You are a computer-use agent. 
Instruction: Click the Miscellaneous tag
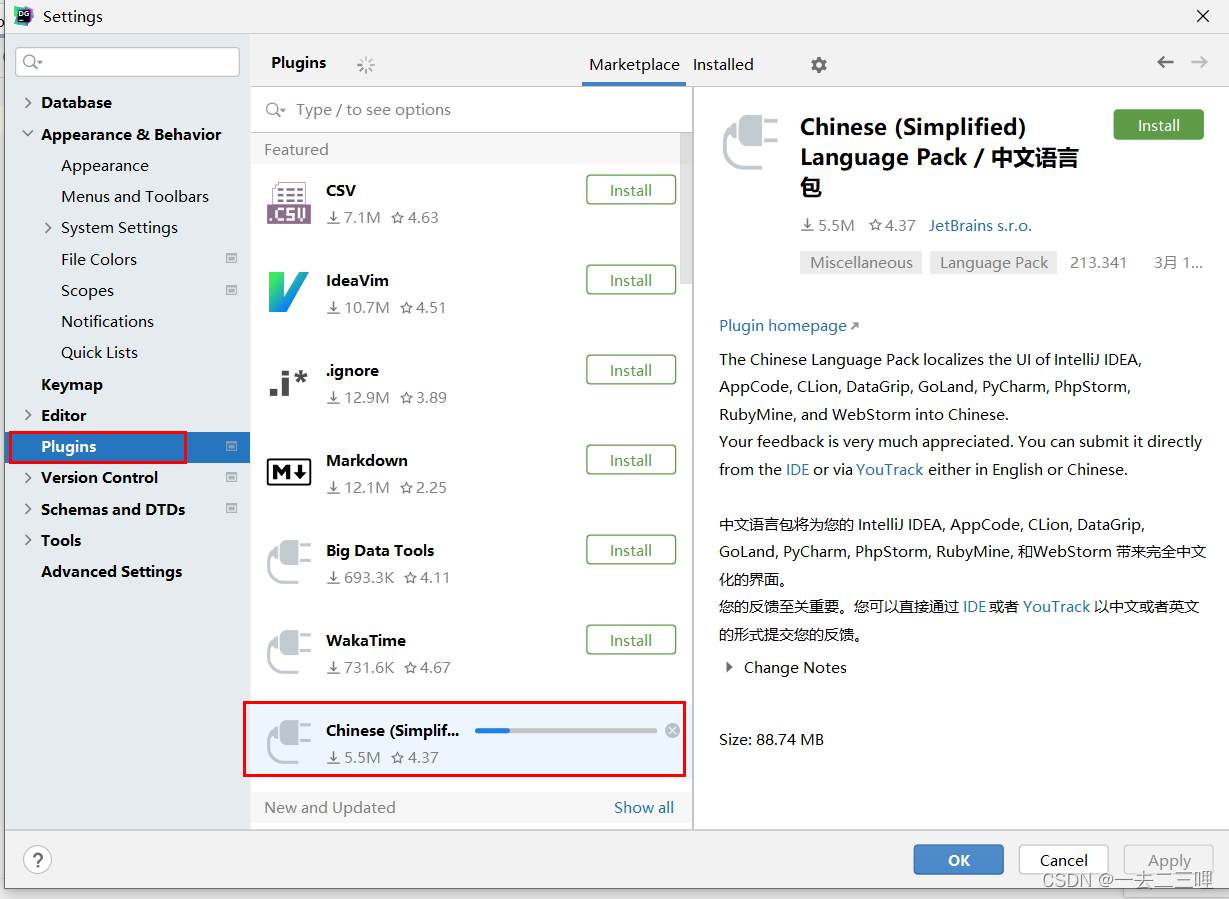click(861, 262)
